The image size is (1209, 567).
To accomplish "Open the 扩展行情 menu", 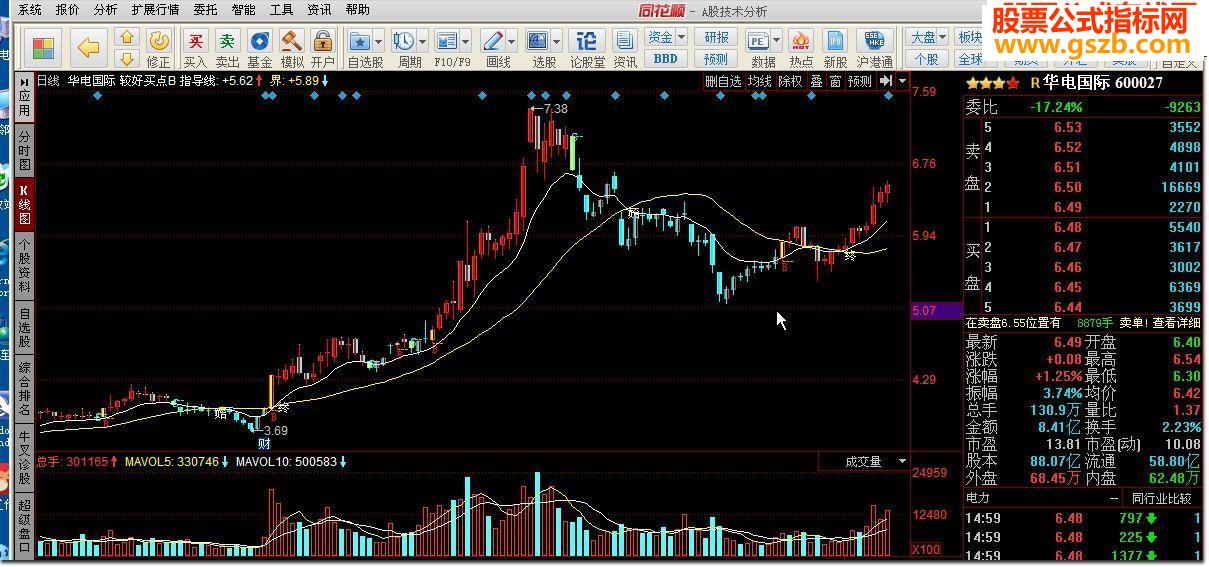I will click(155, 10).
